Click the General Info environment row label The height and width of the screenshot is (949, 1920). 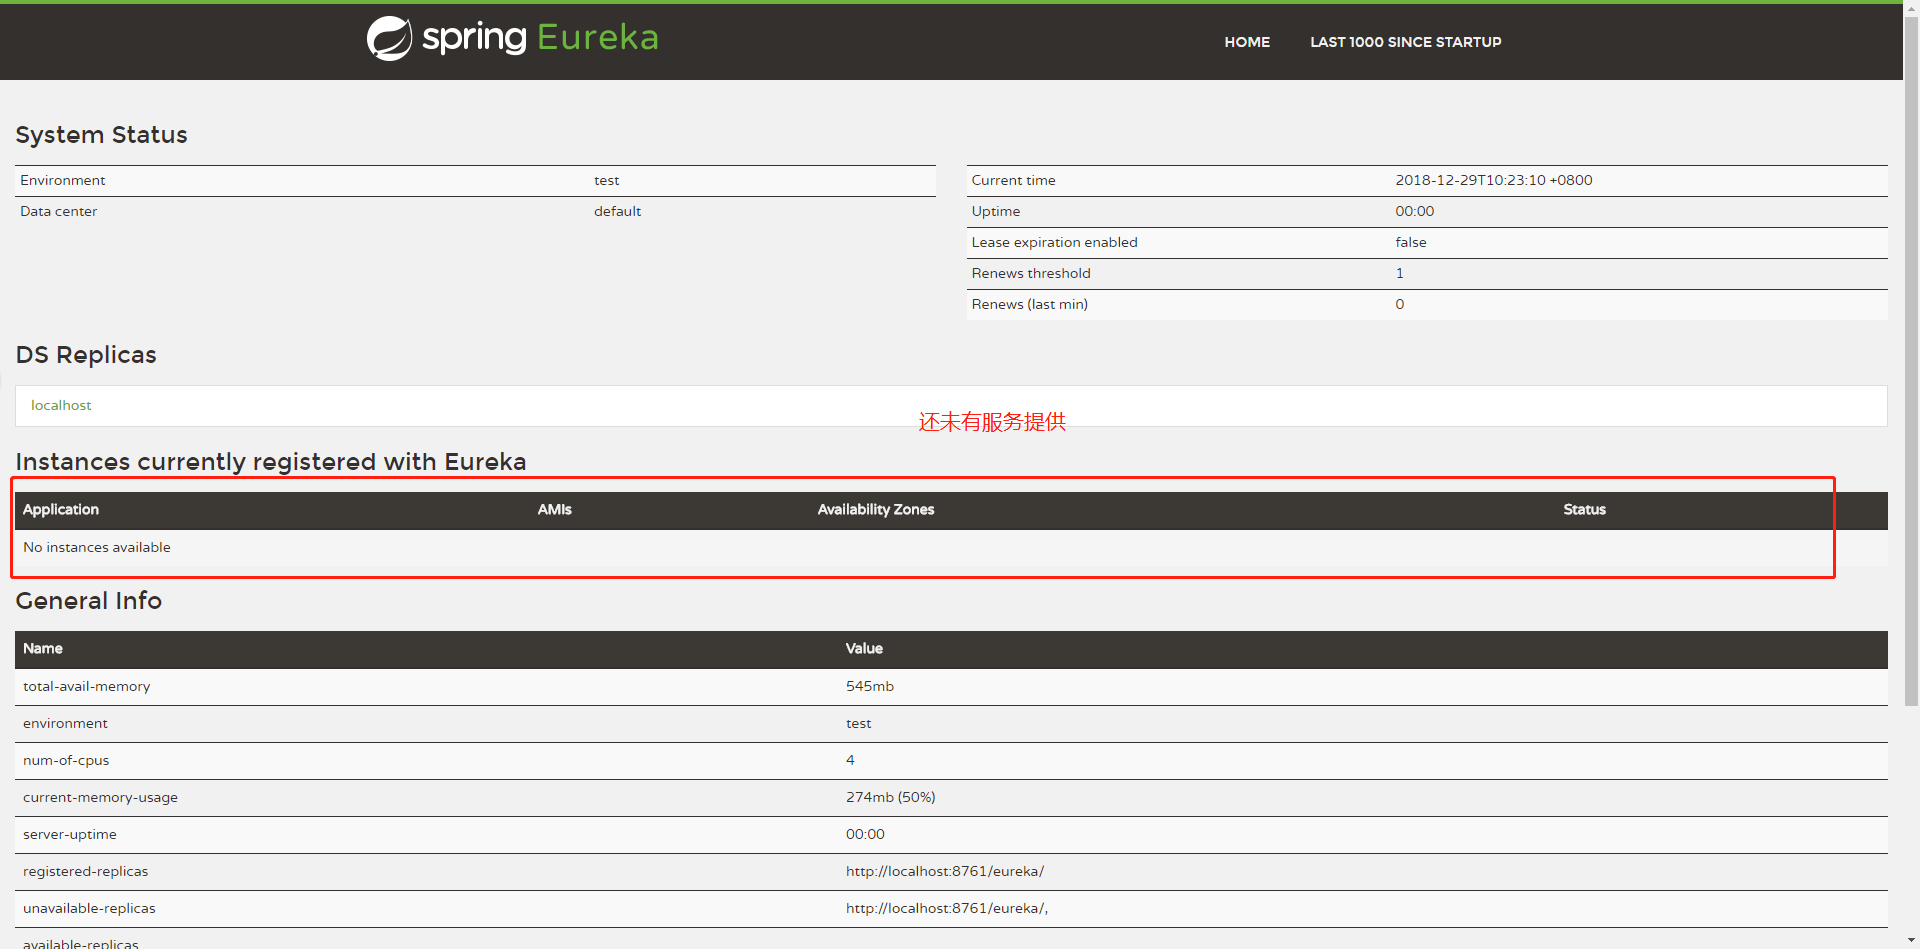(65, 723)
